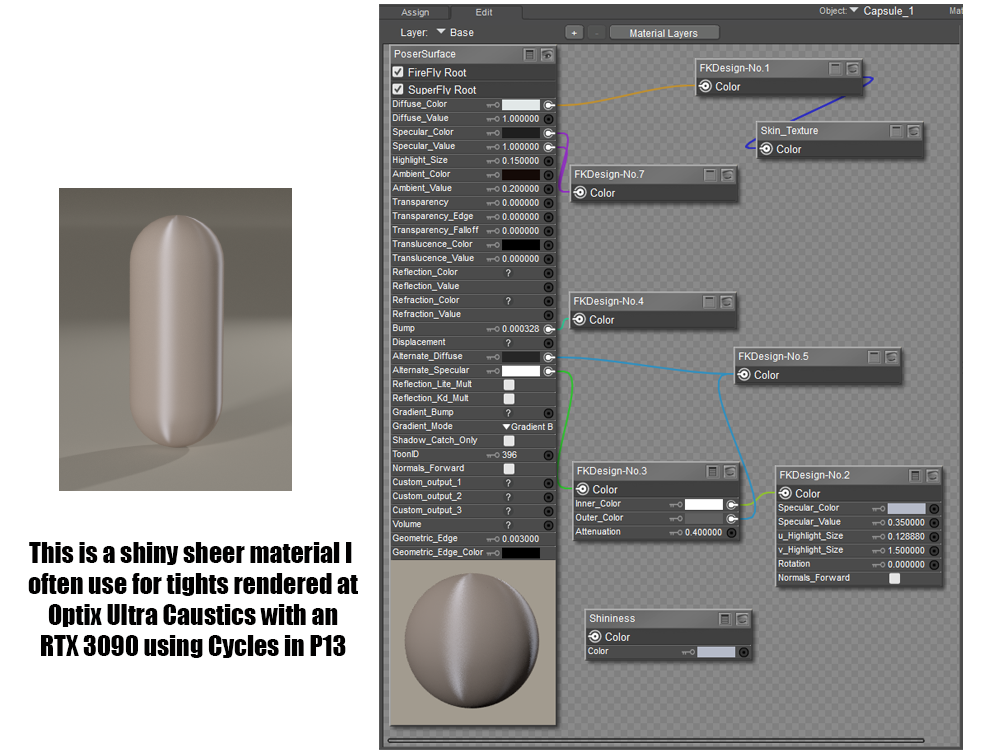Image resolution: width=1000 pixels, height=750 pixels.
Task: Click v_Highlight_Size value 1.500000
Action: [906, 550]
